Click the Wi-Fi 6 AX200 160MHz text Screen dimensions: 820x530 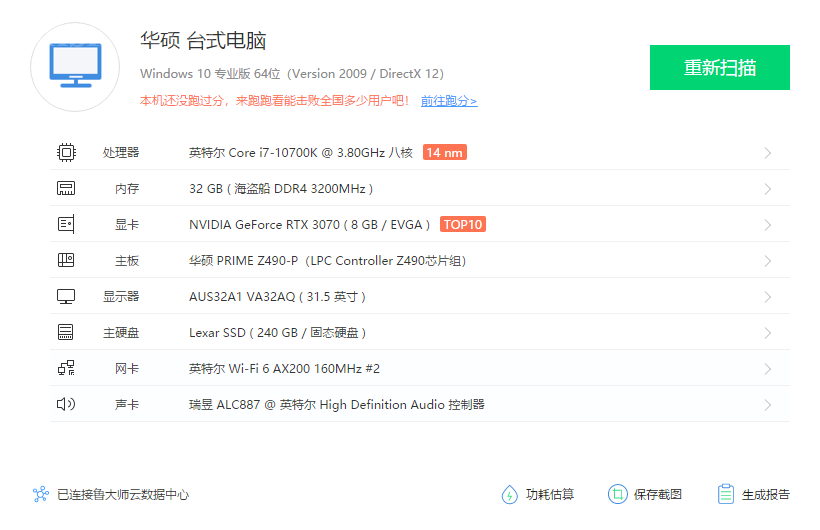click(284, 368)
